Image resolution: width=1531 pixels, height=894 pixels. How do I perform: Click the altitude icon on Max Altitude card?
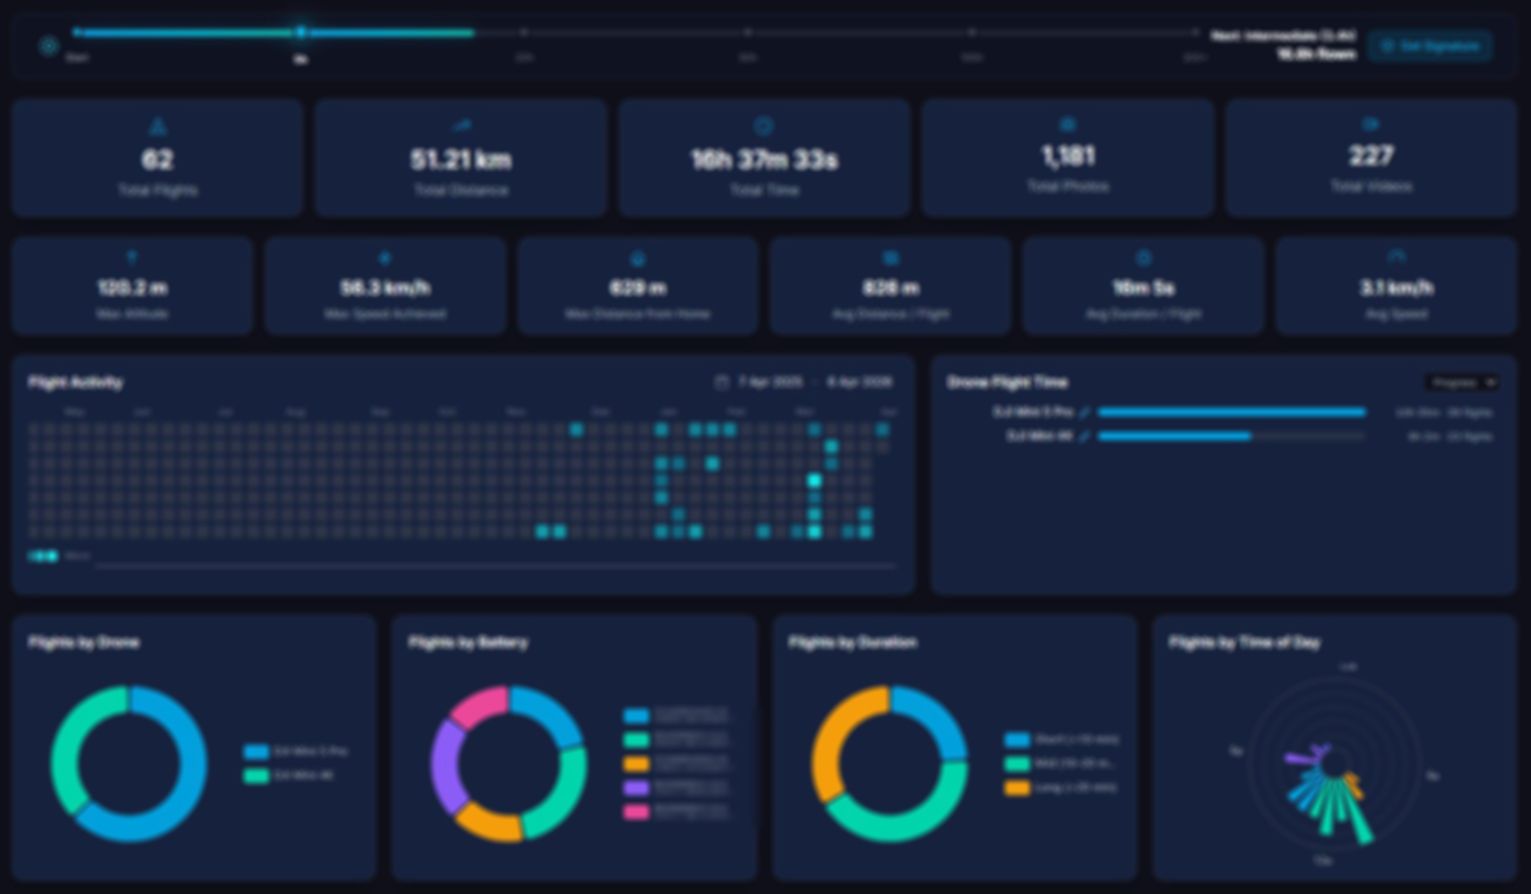tap(132, 257)
